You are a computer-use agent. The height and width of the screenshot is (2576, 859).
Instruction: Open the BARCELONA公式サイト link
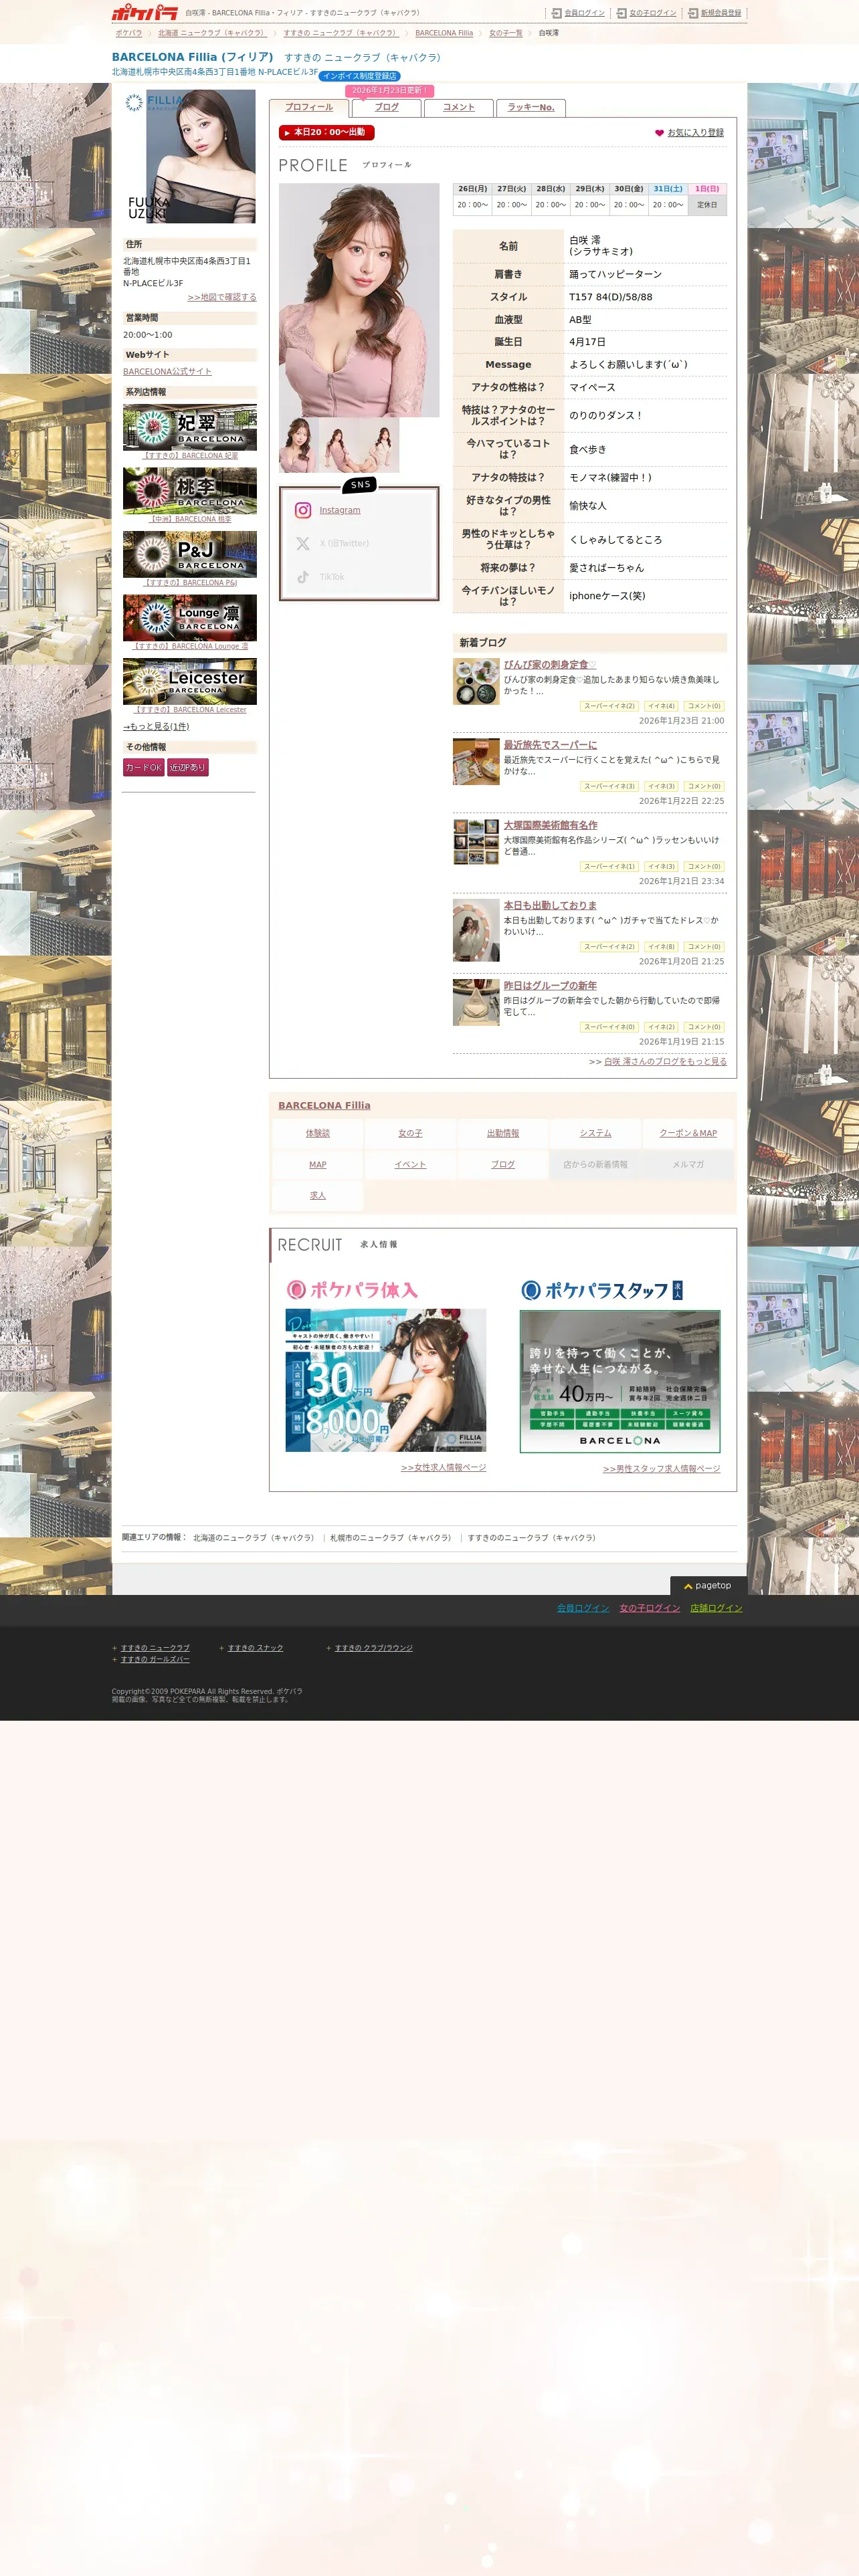point(167,372)
